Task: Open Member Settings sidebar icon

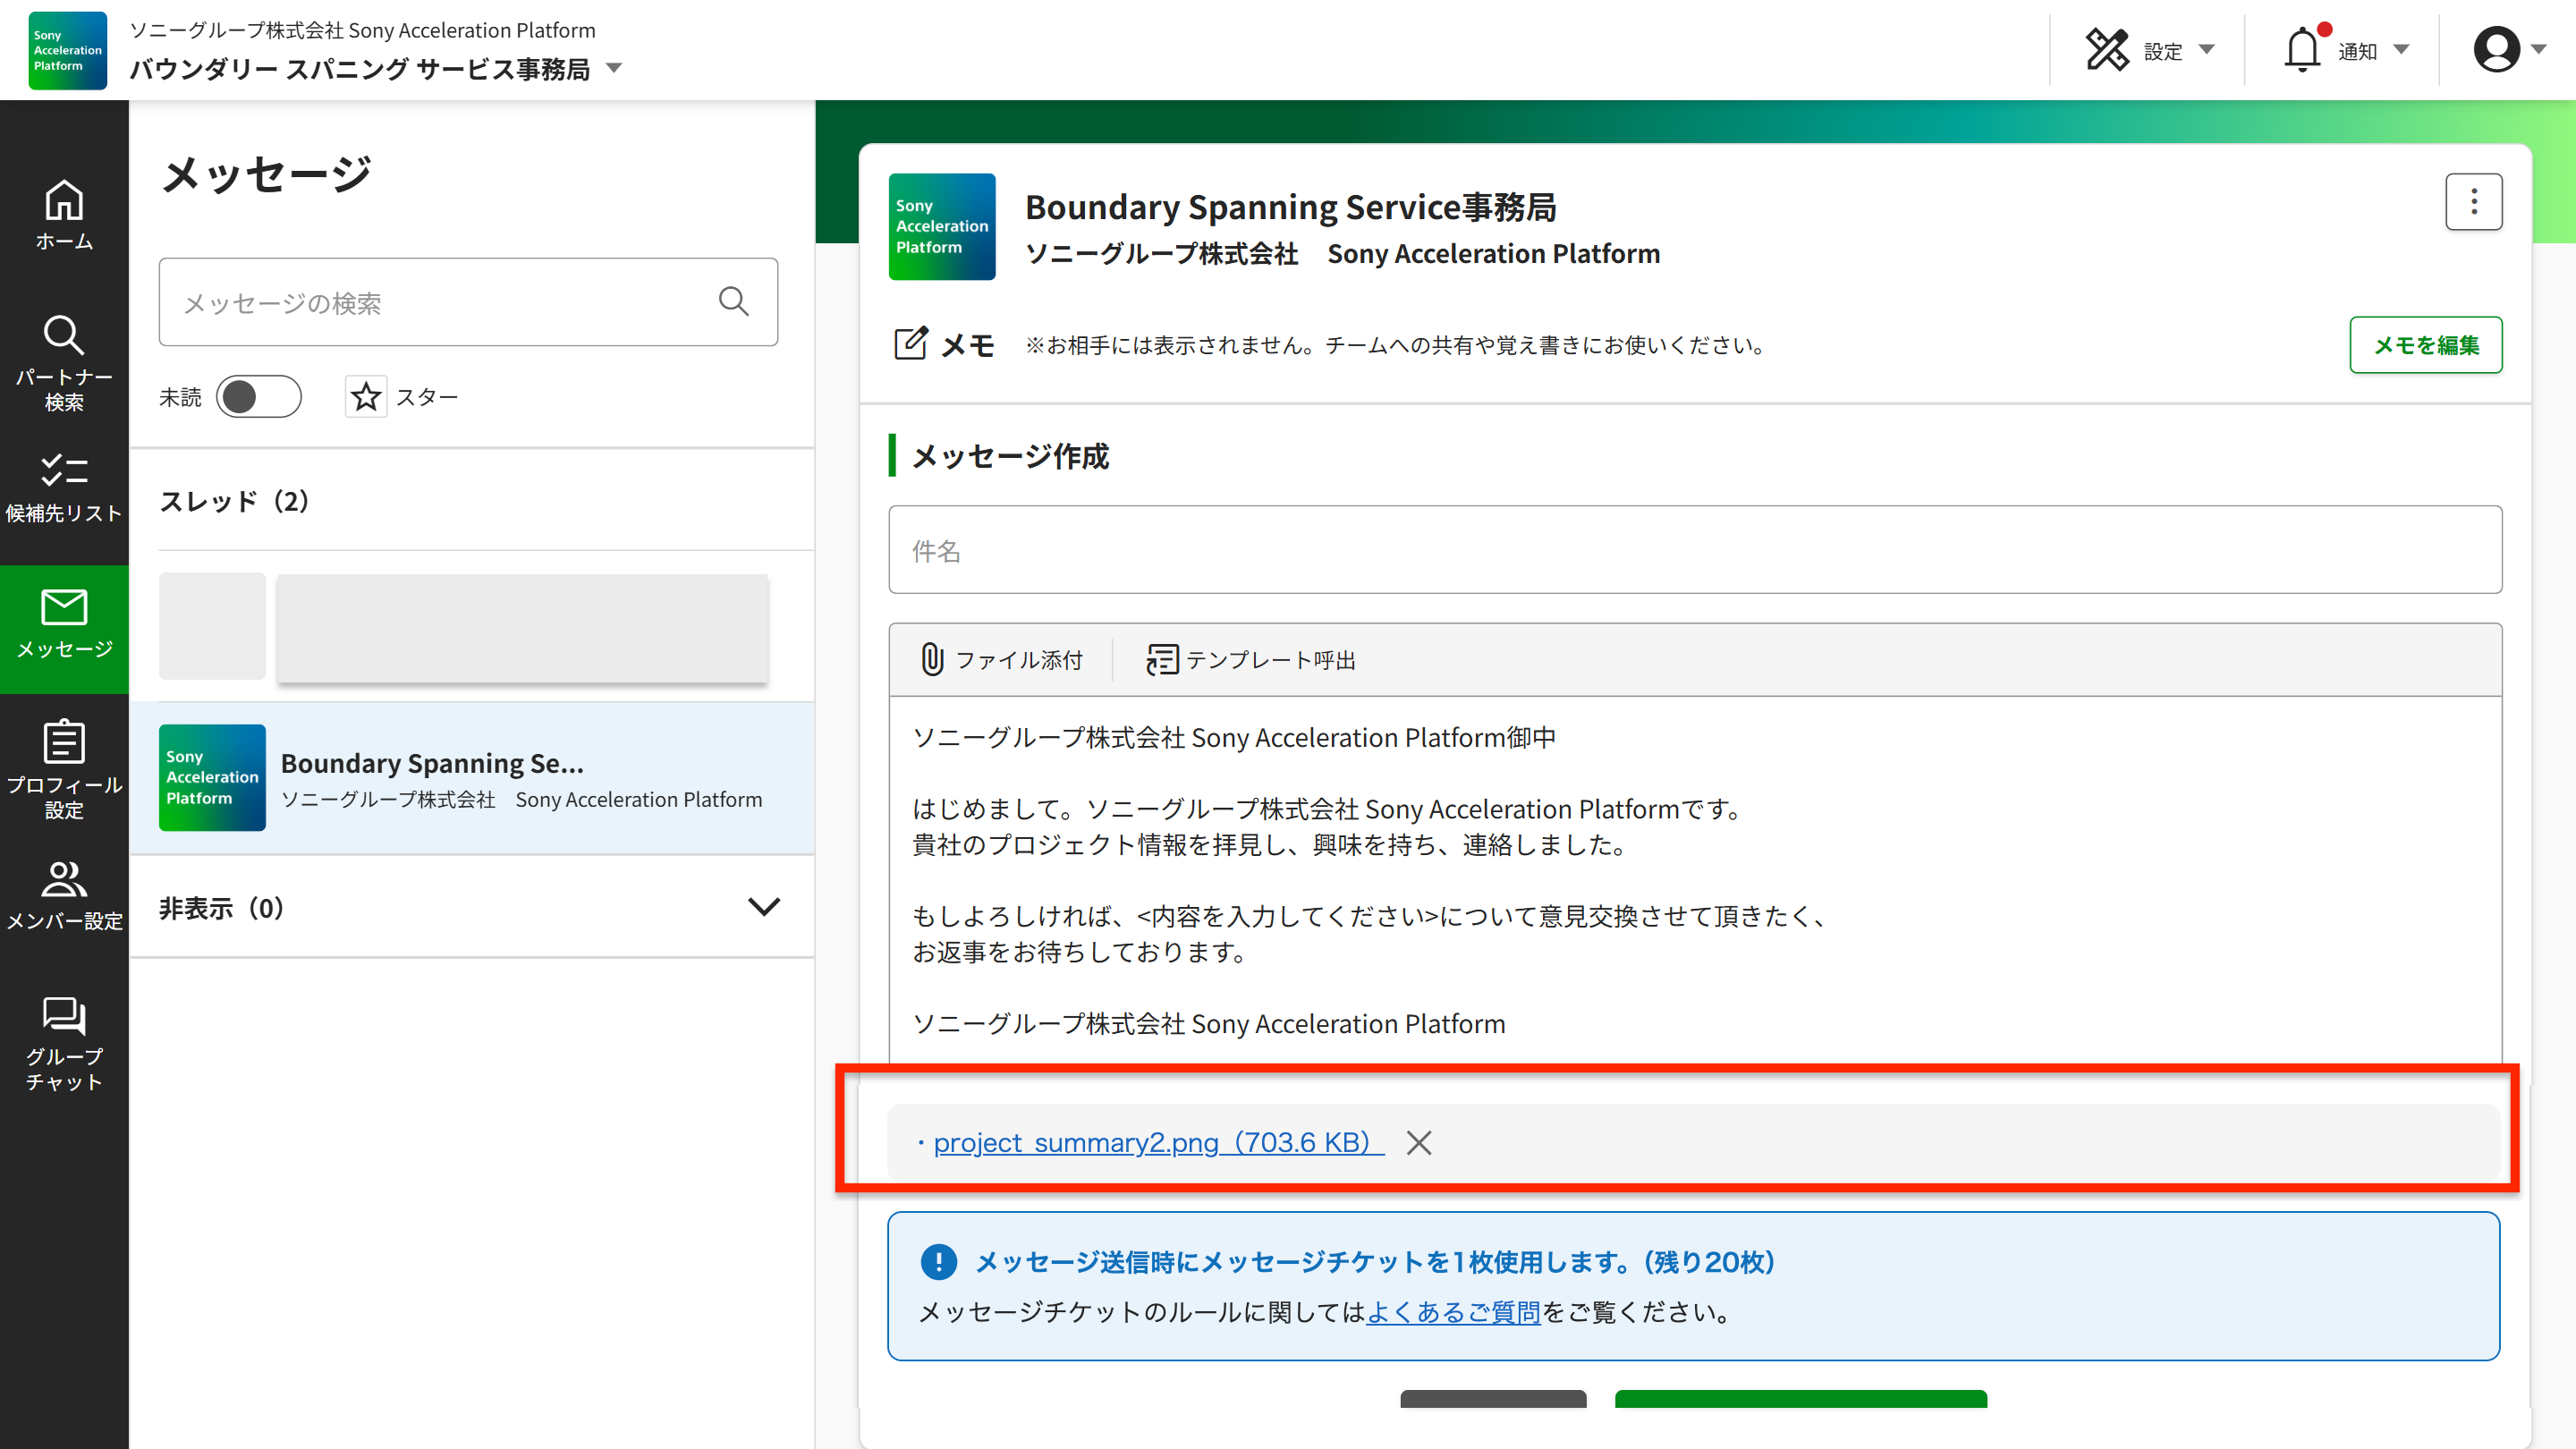Action: (64, 895)
